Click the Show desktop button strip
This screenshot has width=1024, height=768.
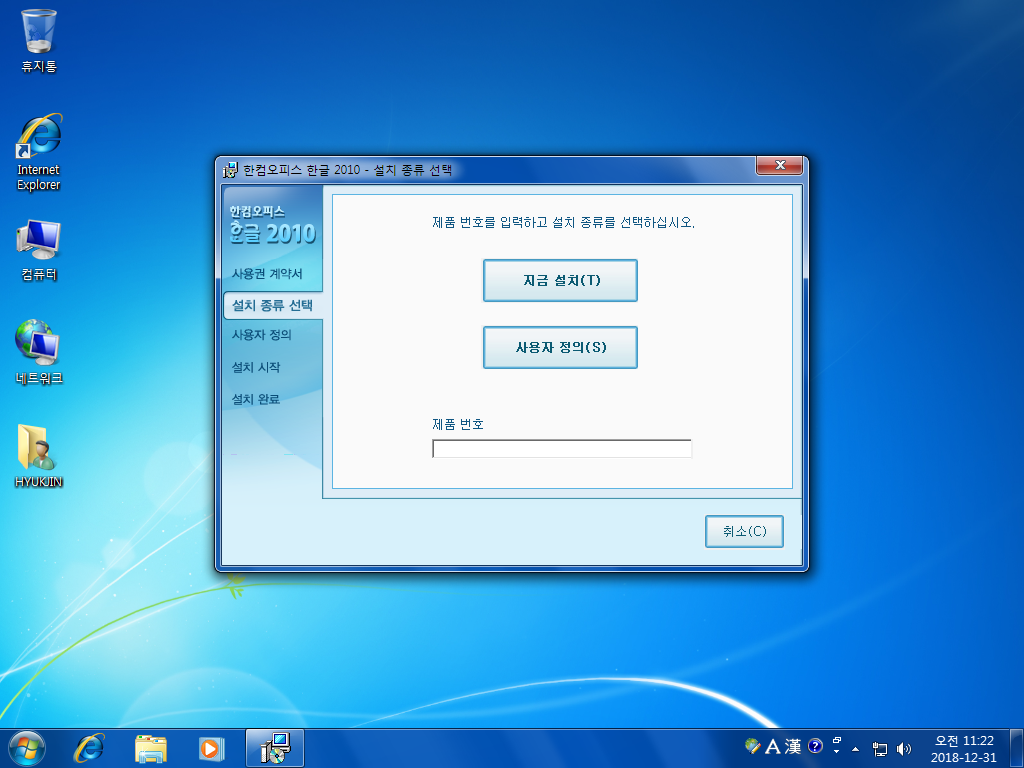[1017, 748]
